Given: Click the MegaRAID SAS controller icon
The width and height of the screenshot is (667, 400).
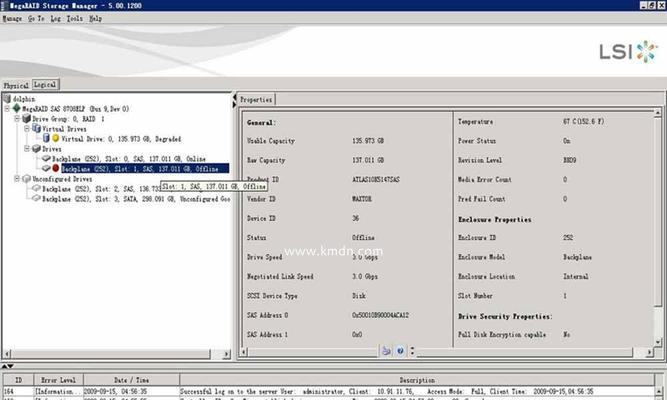Looking at the screenshot, I should click(x=17, y=109).
